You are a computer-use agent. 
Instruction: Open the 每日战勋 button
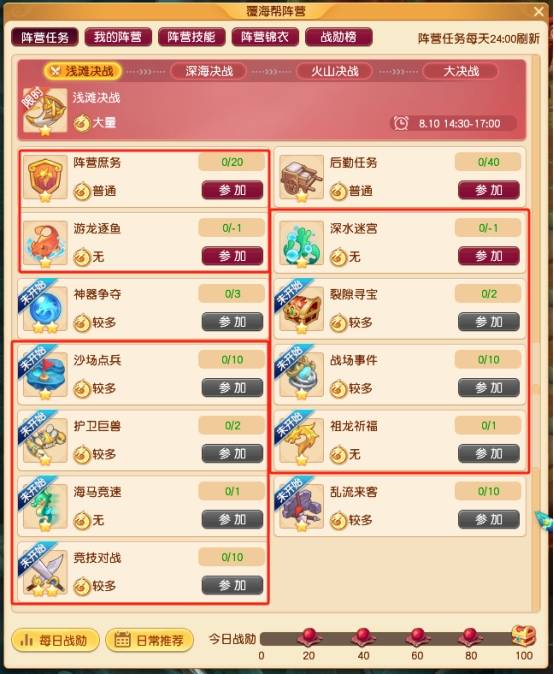coord(55,640)
